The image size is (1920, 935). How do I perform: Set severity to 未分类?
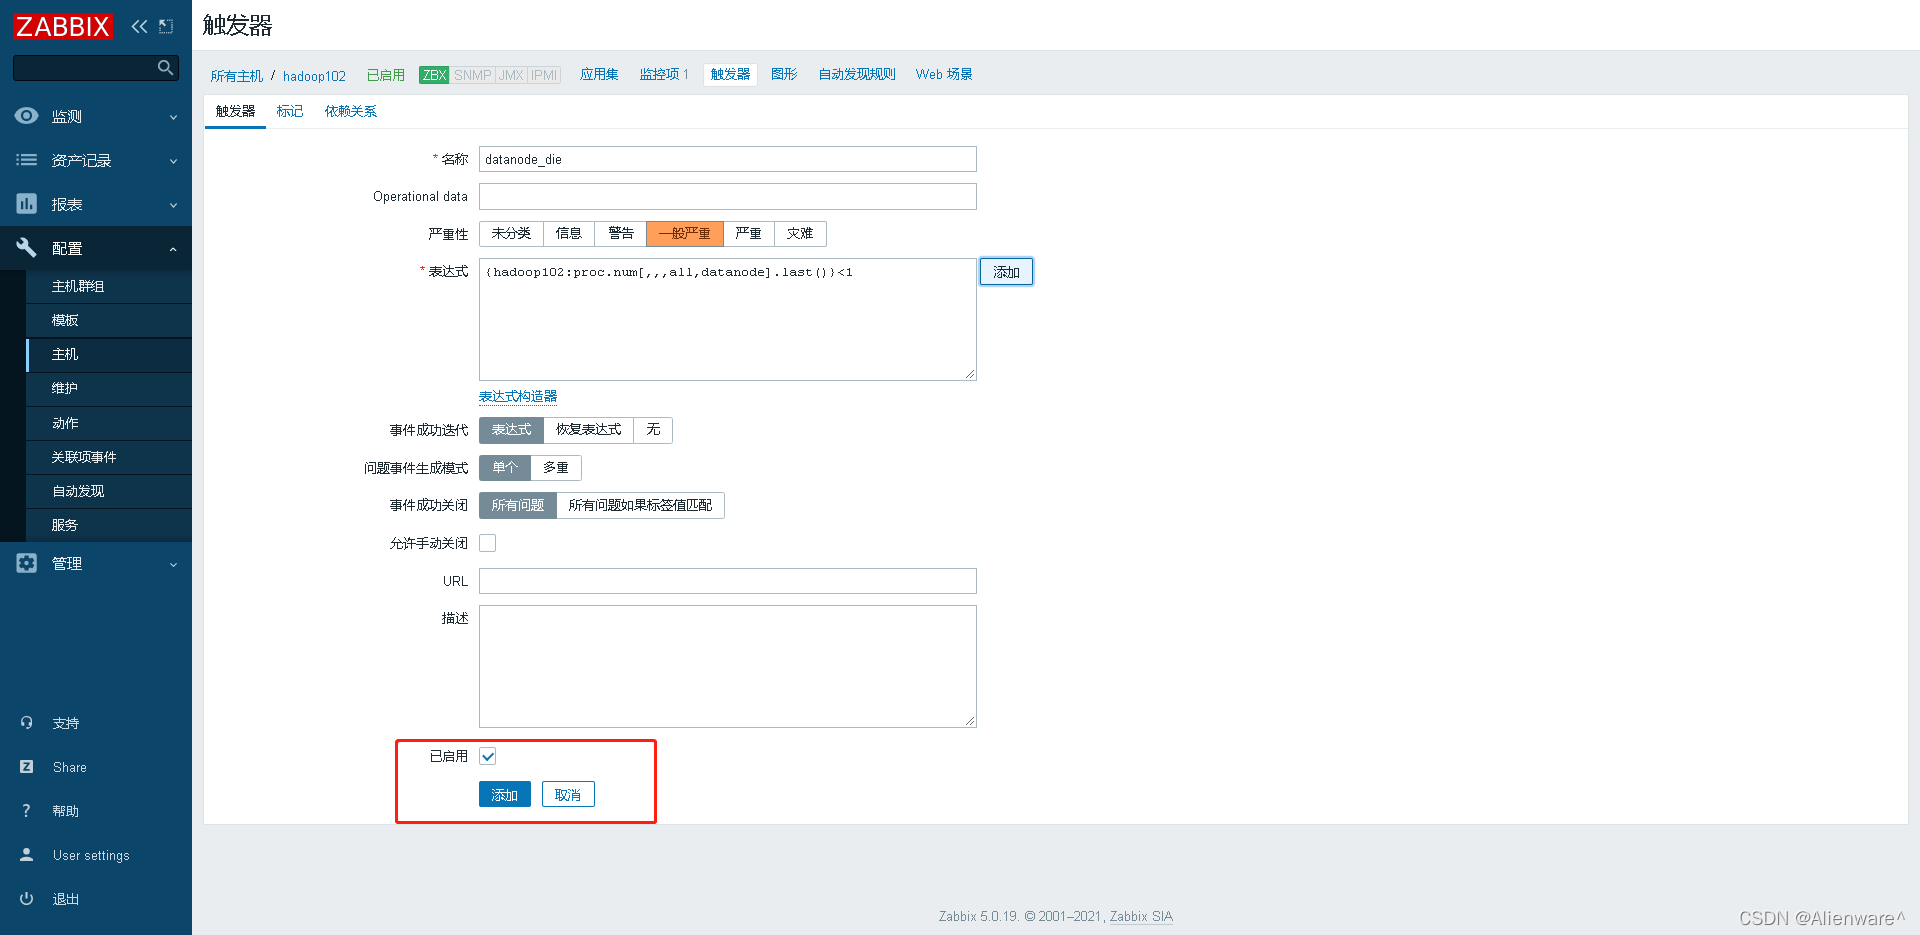coord(511,233)
